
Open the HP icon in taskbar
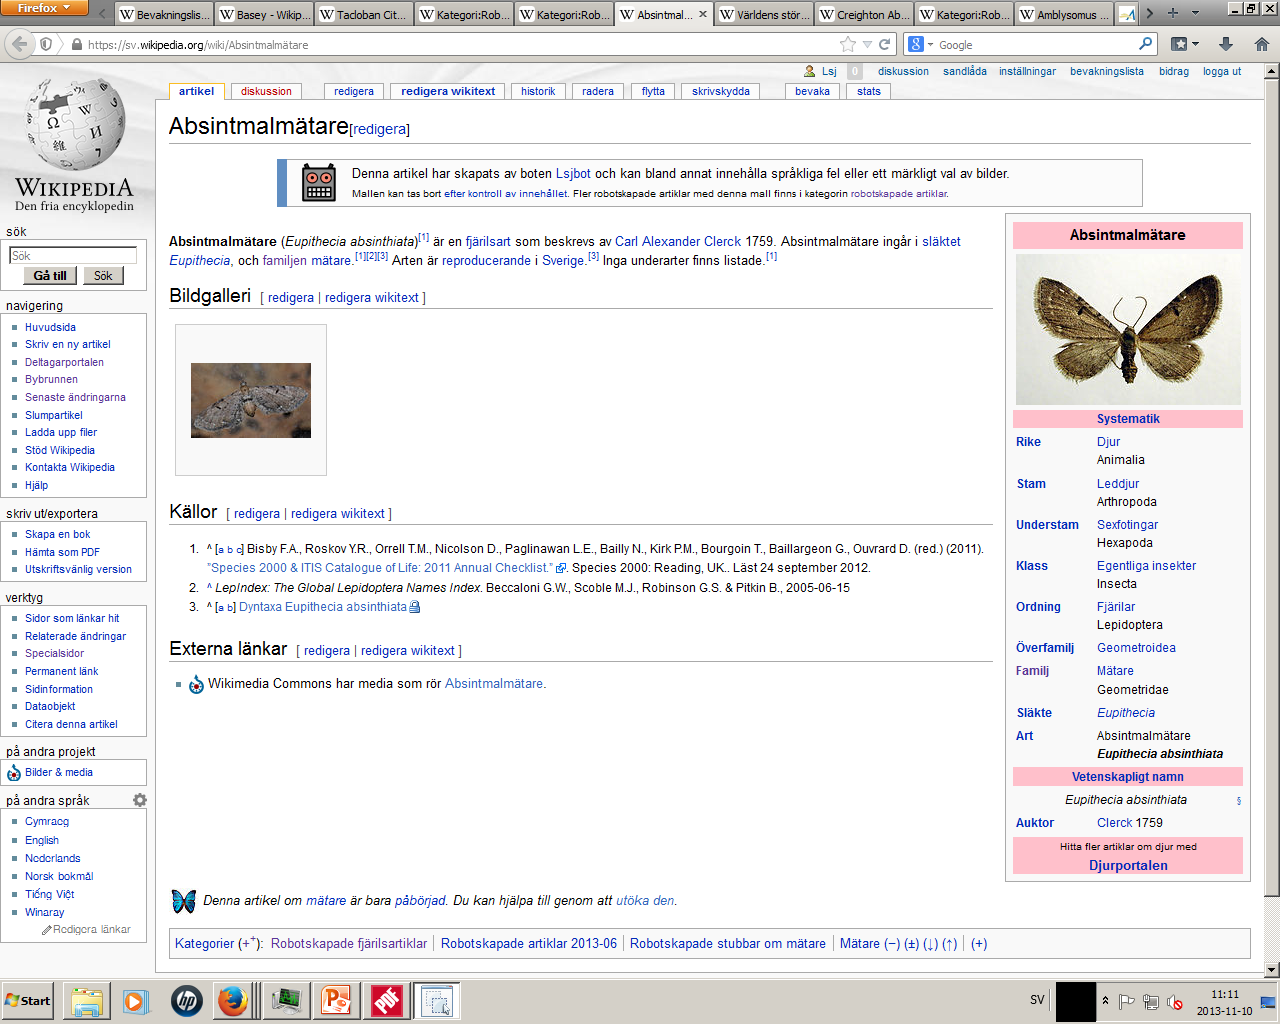tap(186, 1000)
